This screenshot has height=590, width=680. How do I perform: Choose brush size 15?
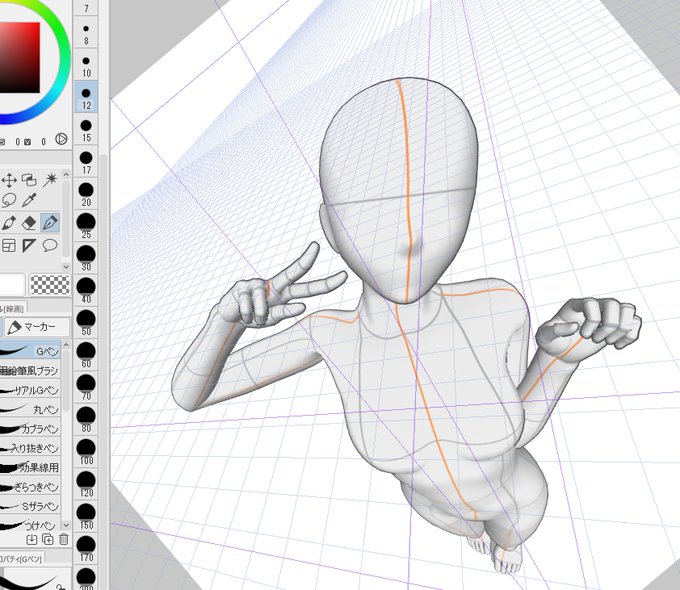(x=86, y=130)
